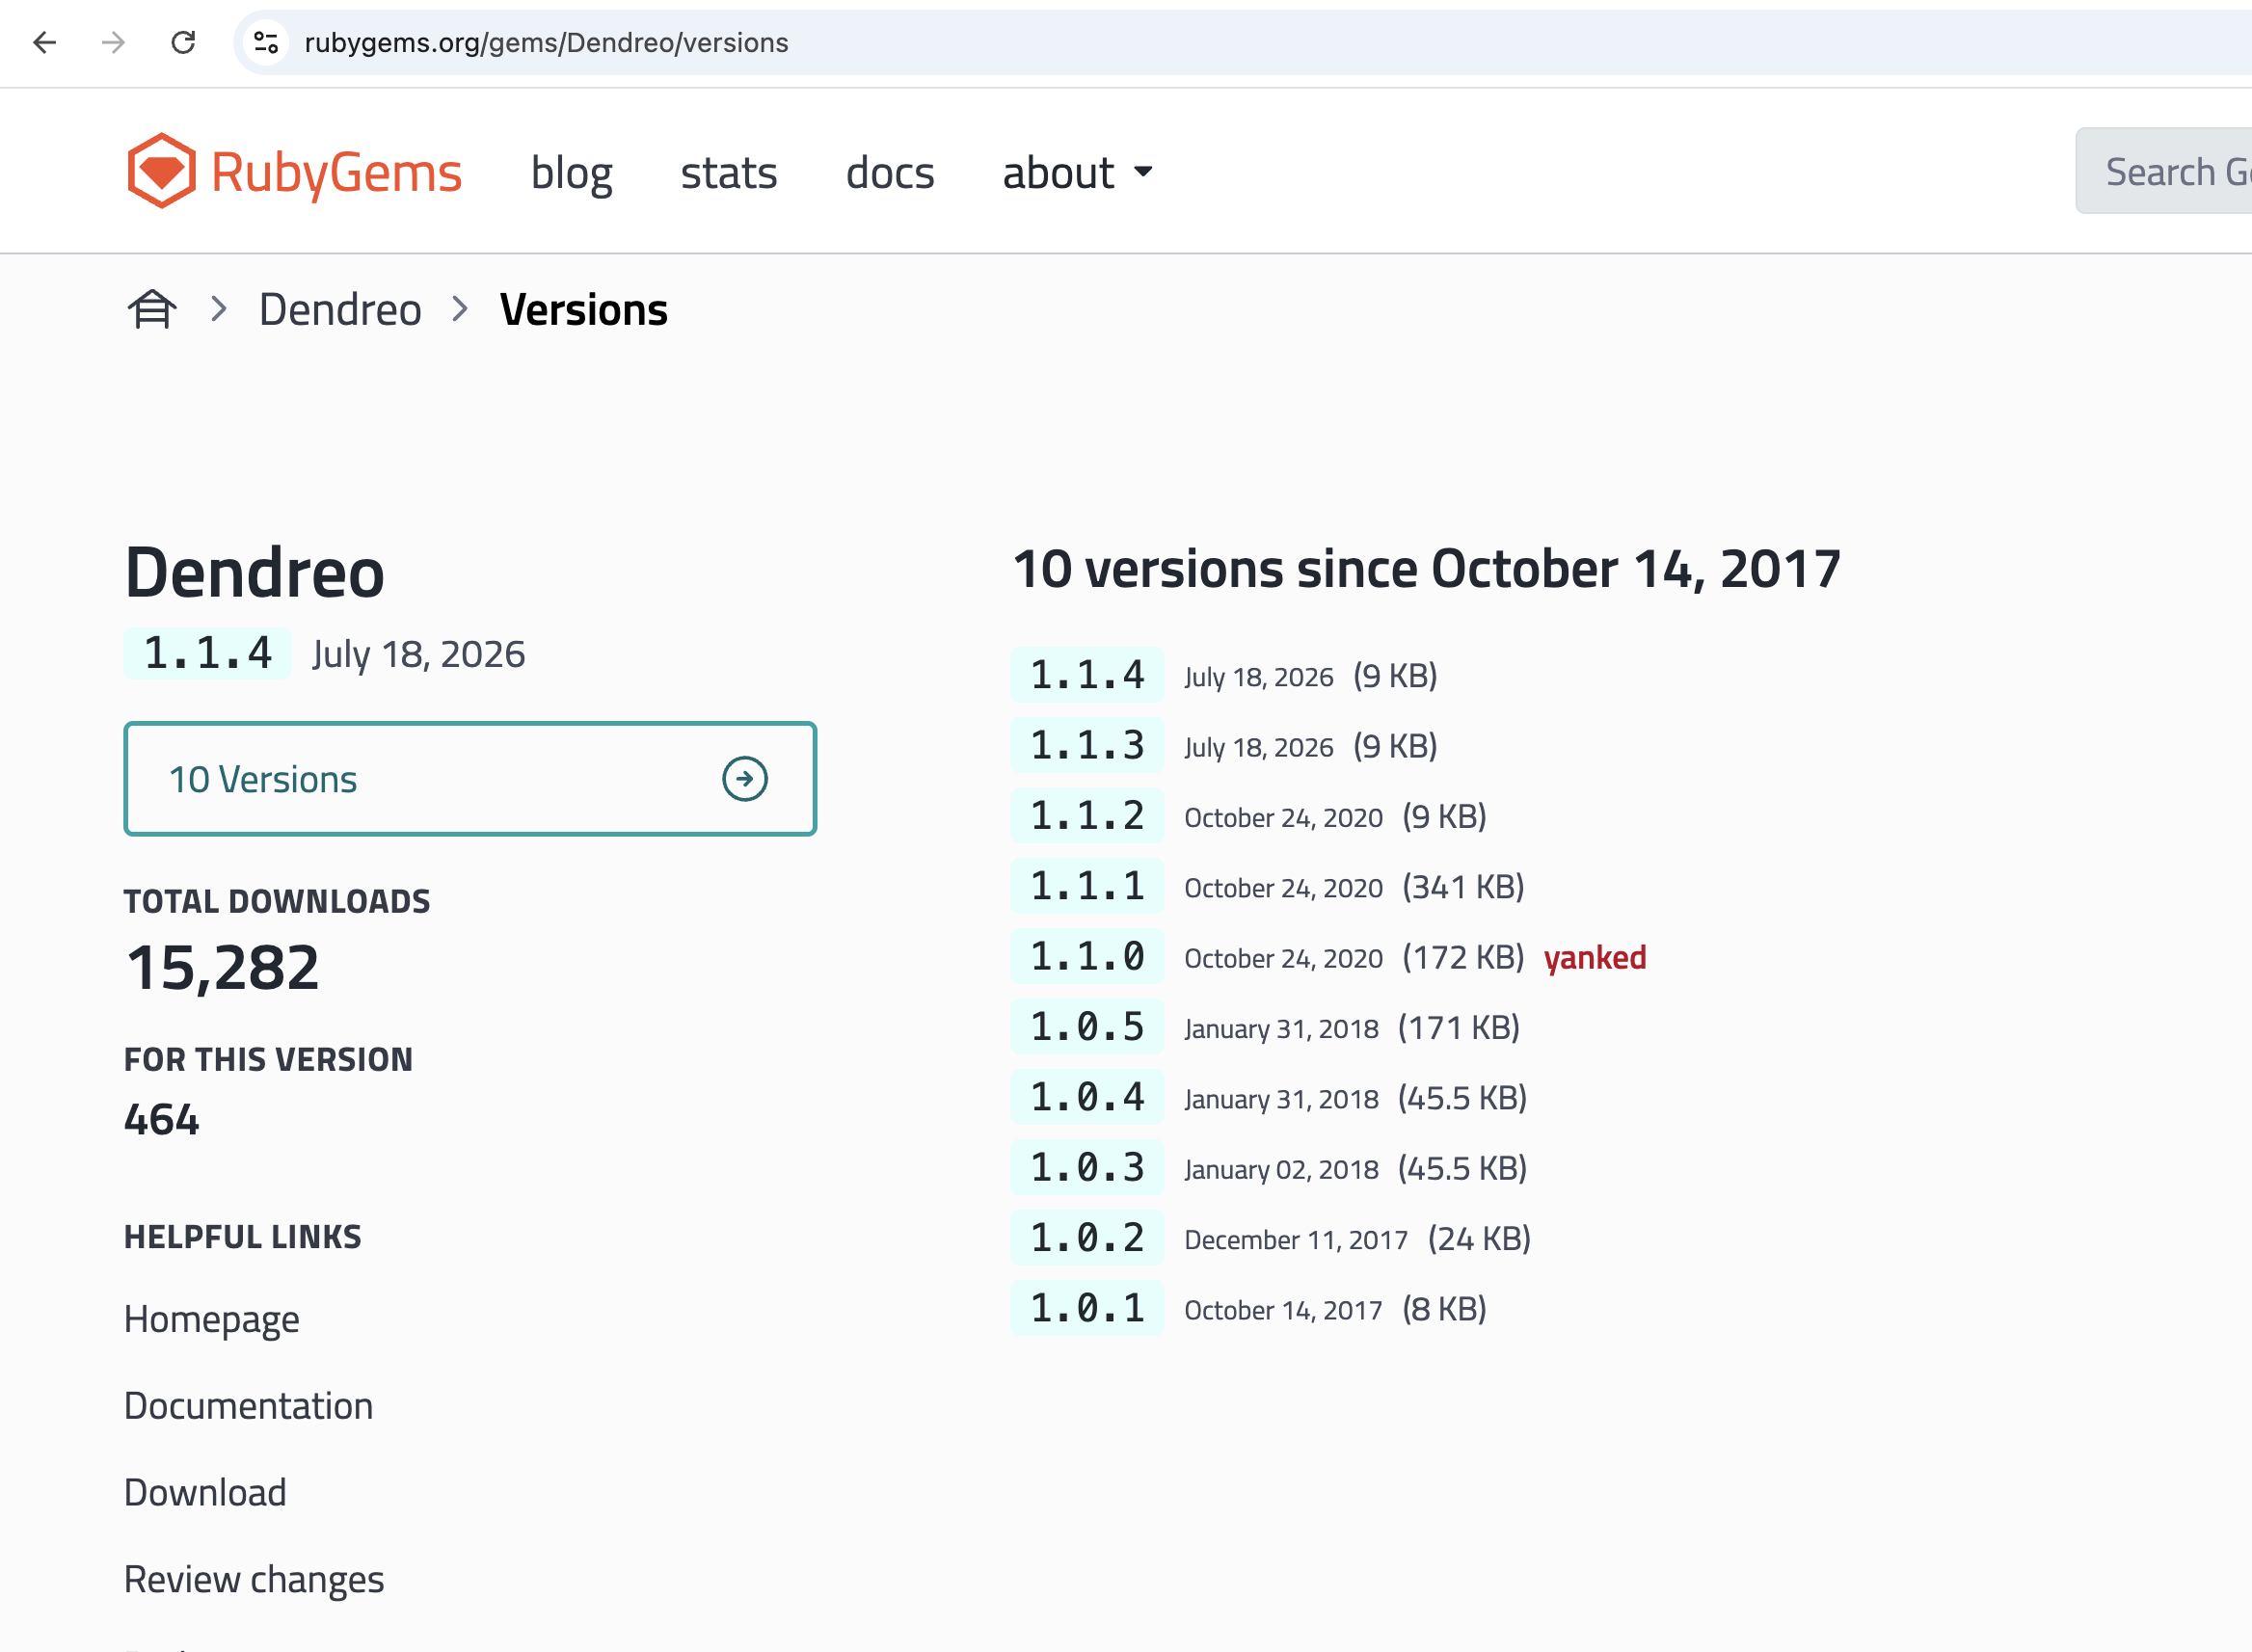Screen dimensions: 2252x1652
Task: Click the RubyGems gem logo
Action: tap(160, 171)
